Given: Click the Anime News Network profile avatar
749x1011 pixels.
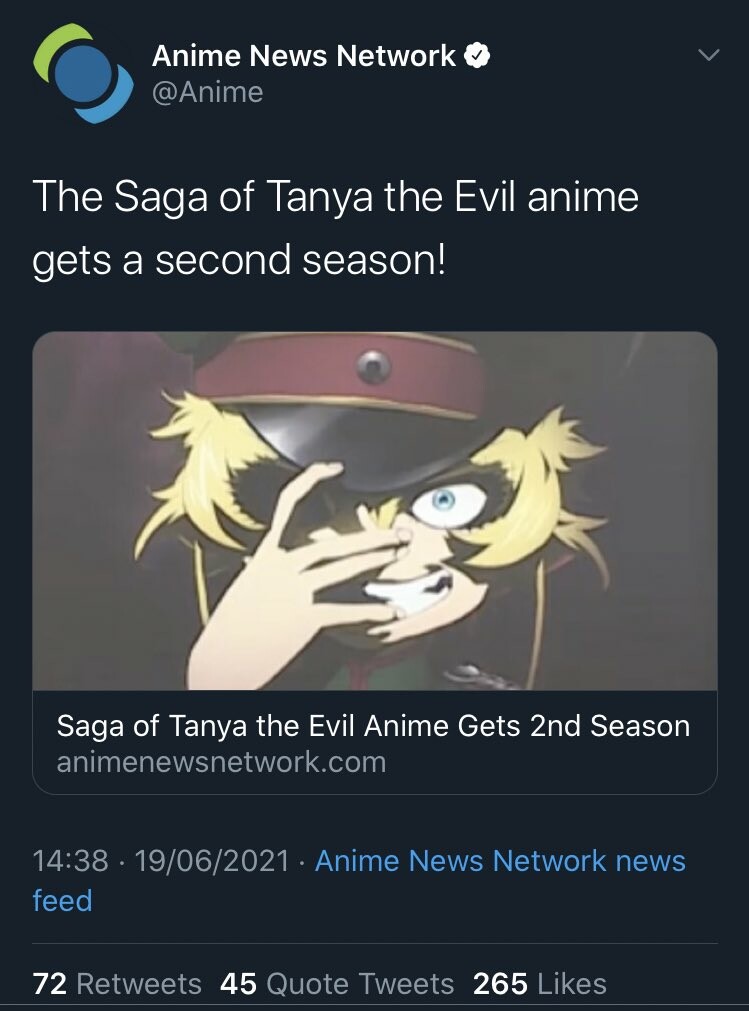Looking at the screenshot, I should click(x=83, y=73).
